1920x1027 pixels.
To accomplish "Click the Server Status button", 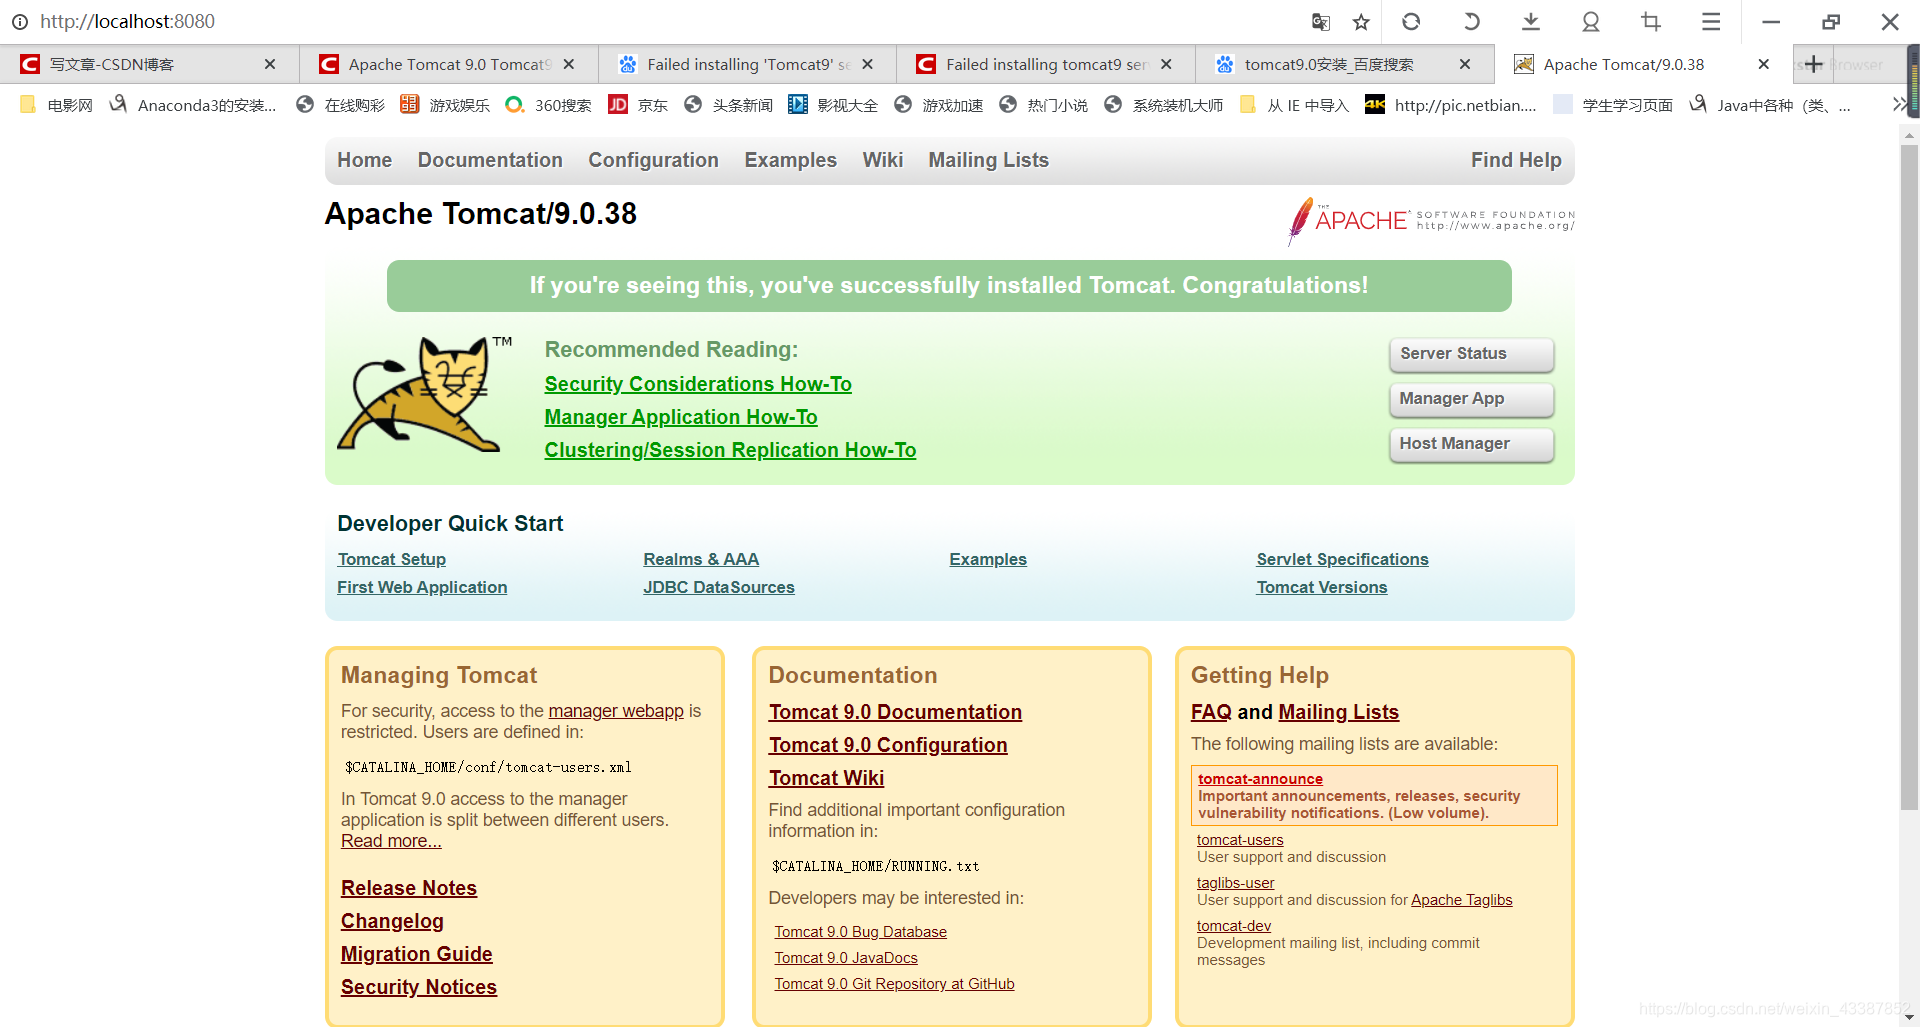I will click(x=1471, y=354).
